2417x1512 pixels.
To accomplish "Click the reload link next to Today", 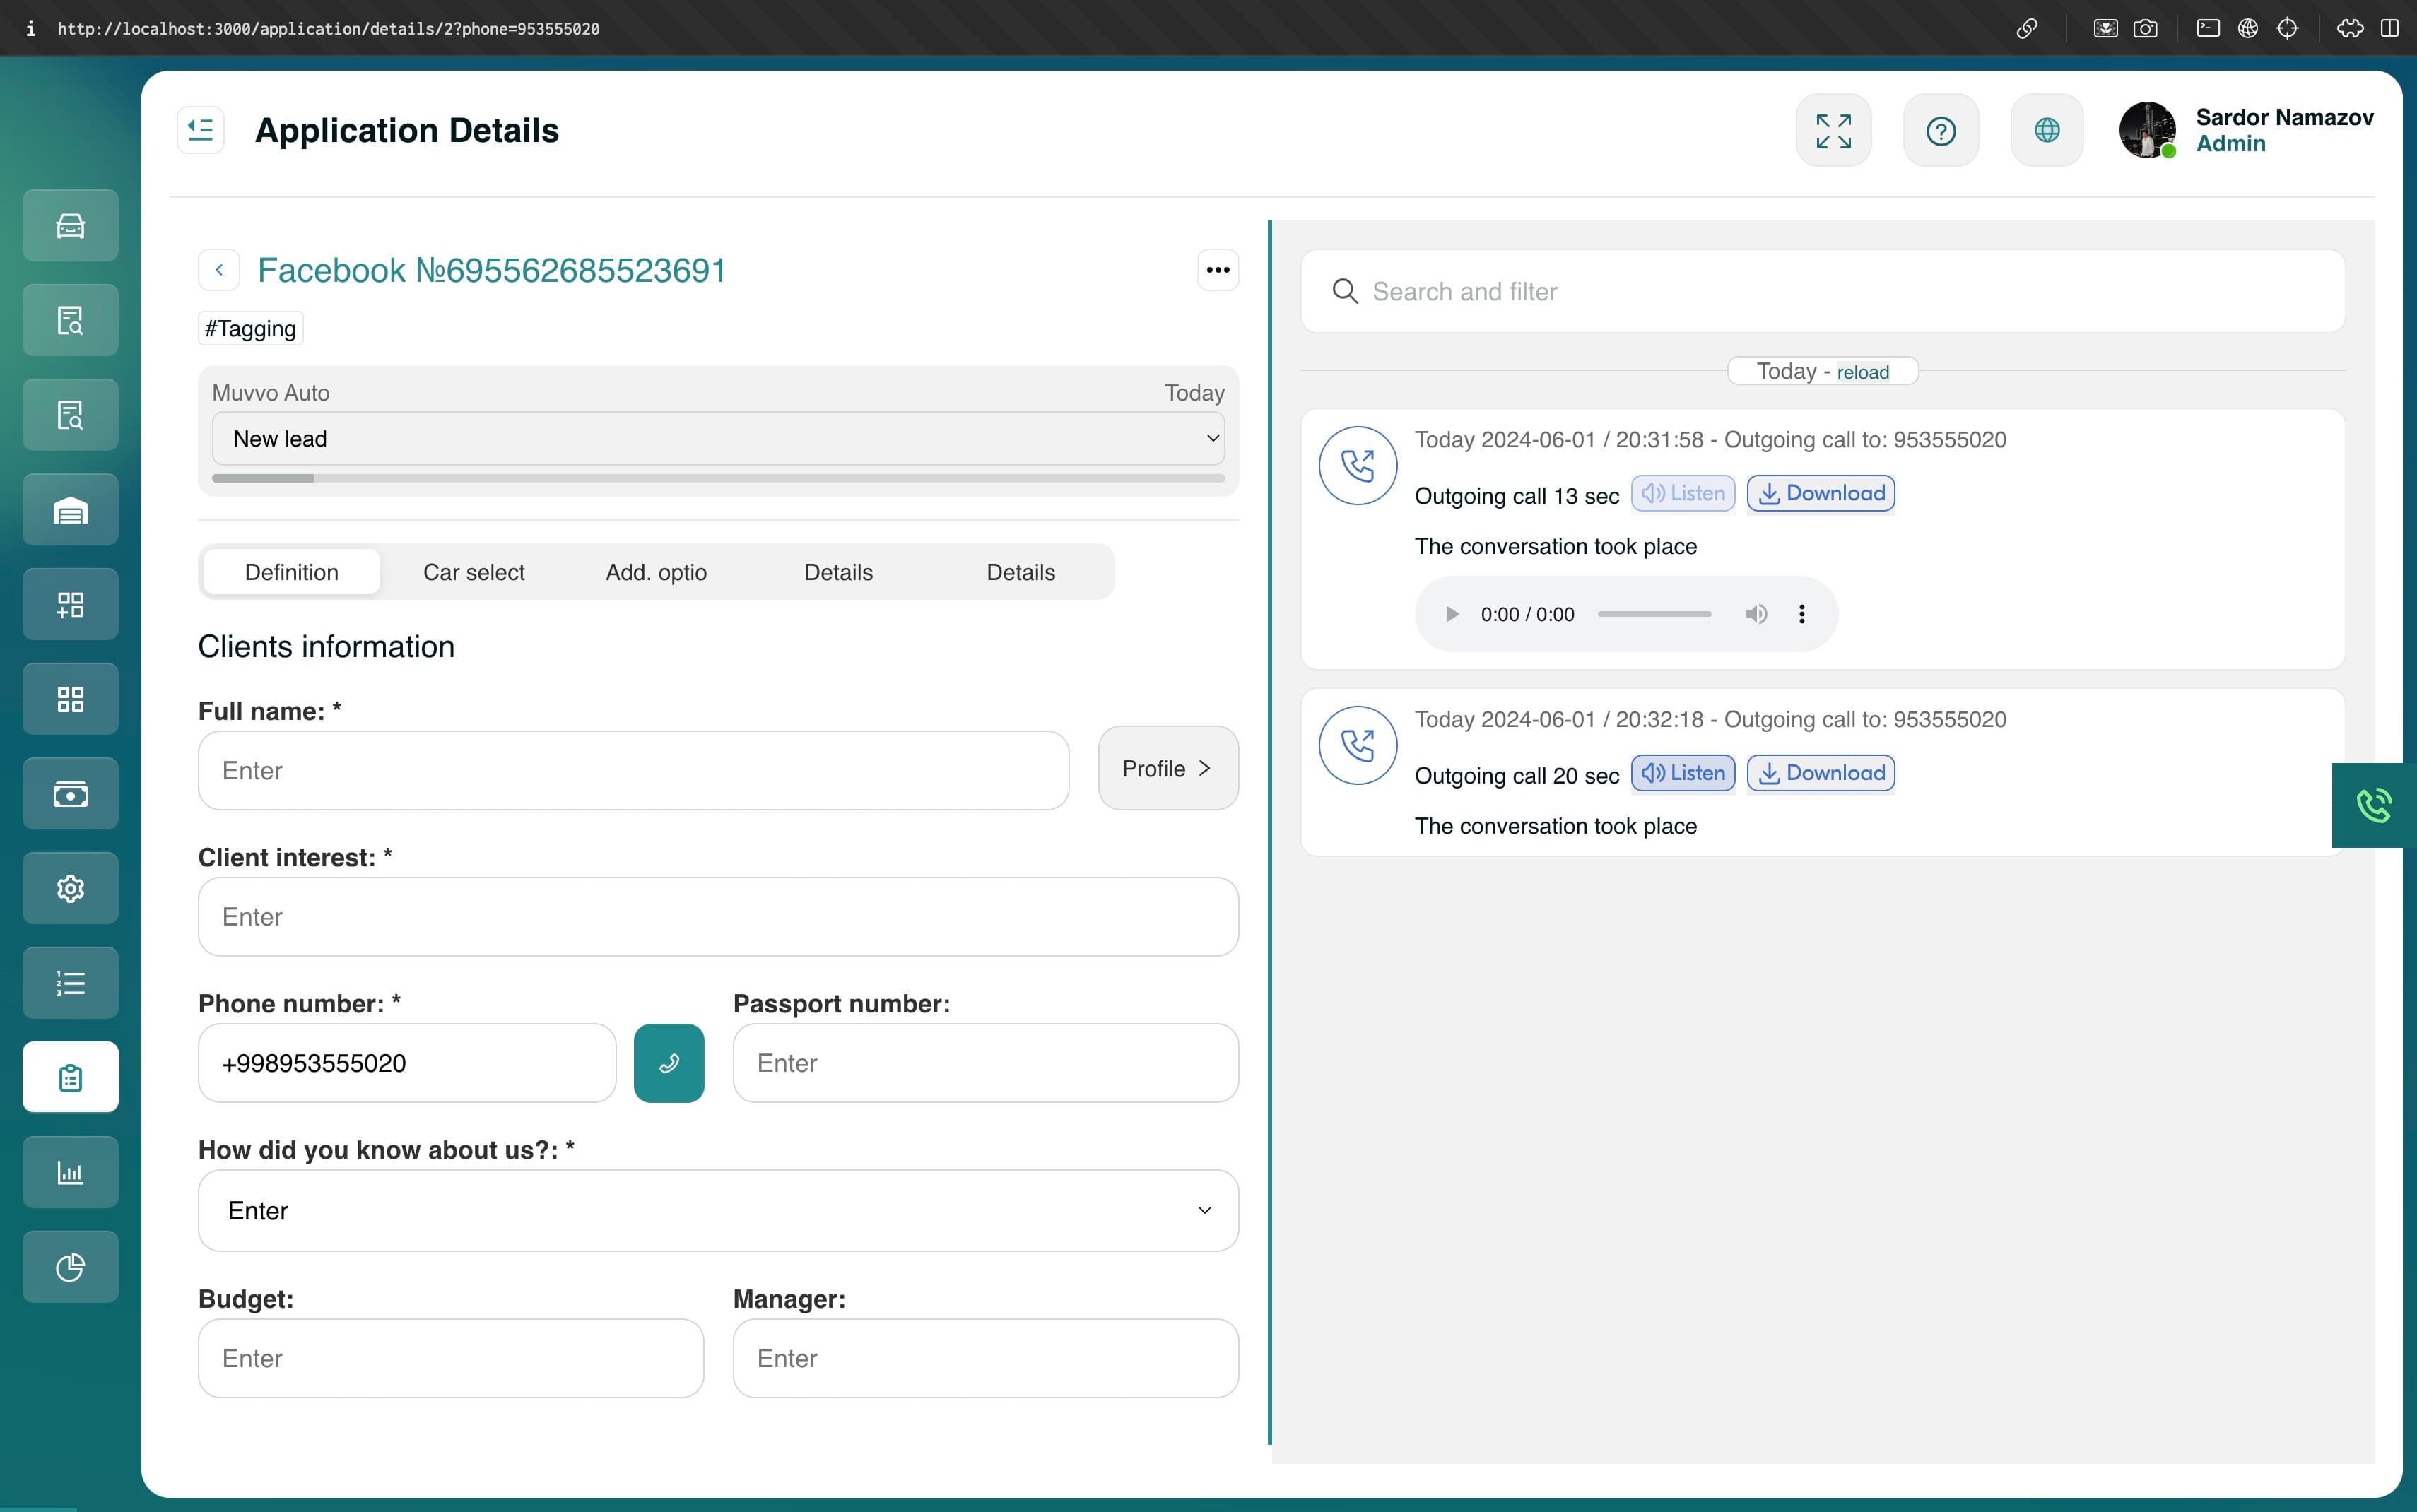I will click(1862, 372).
